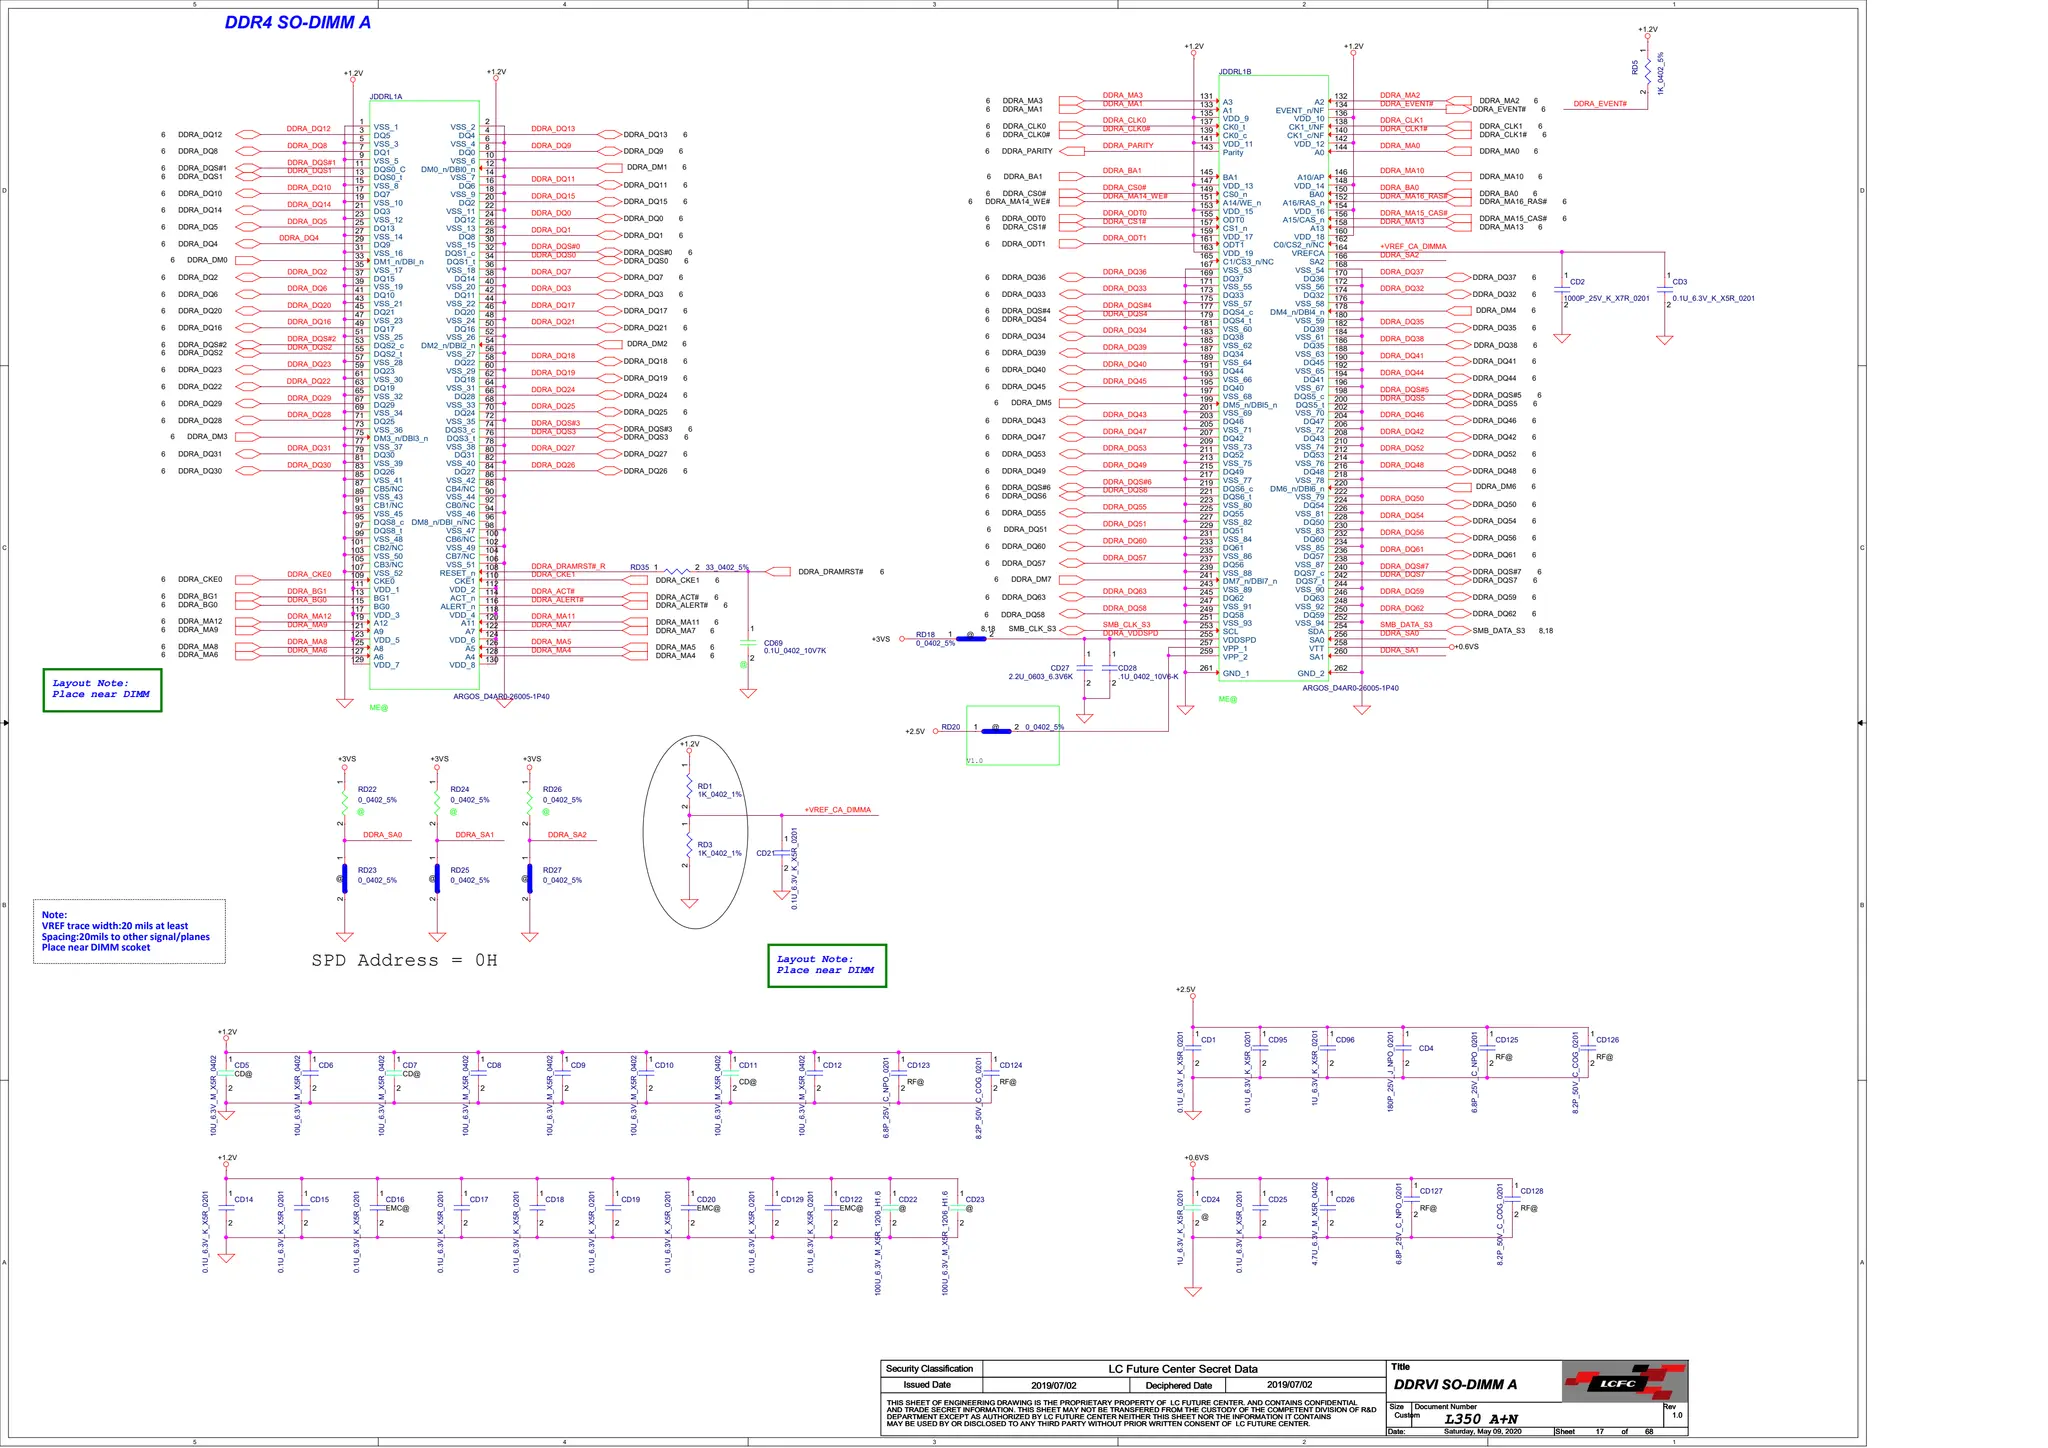Click capacitor label CD126
This screenshot has width=2048, height=1448.
click(x=1607, y=1040)
